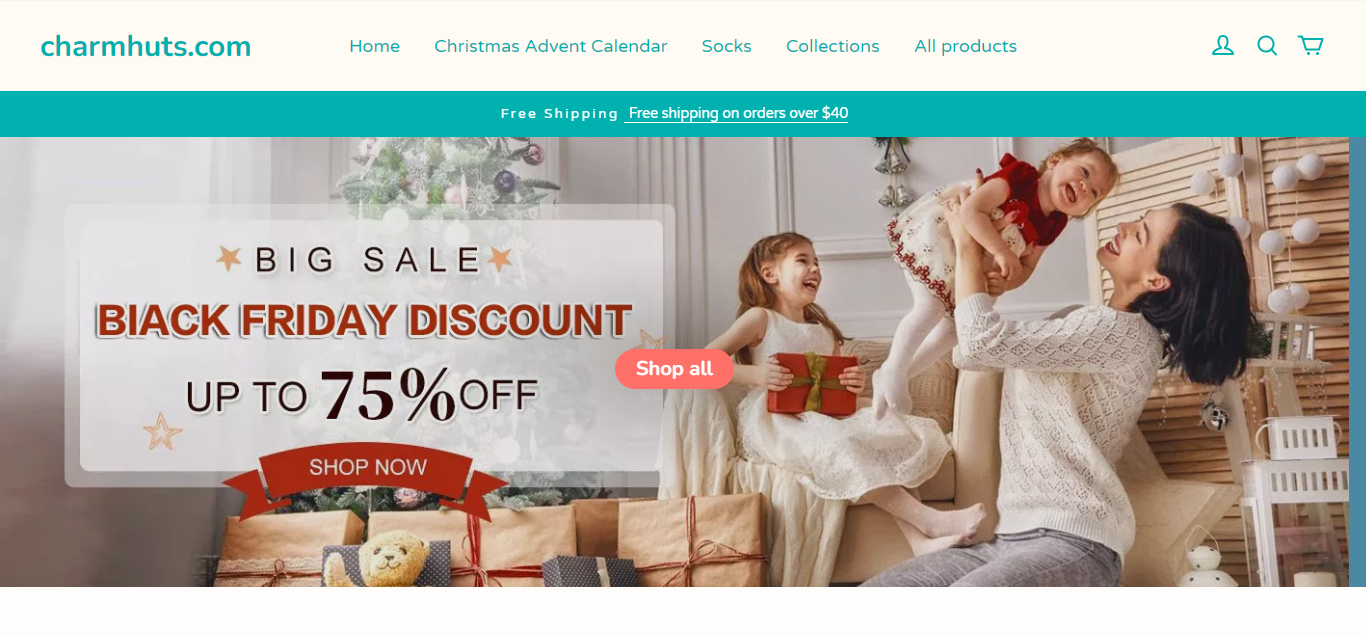
Task: Open the account login icon
Action: [1222, 46]
